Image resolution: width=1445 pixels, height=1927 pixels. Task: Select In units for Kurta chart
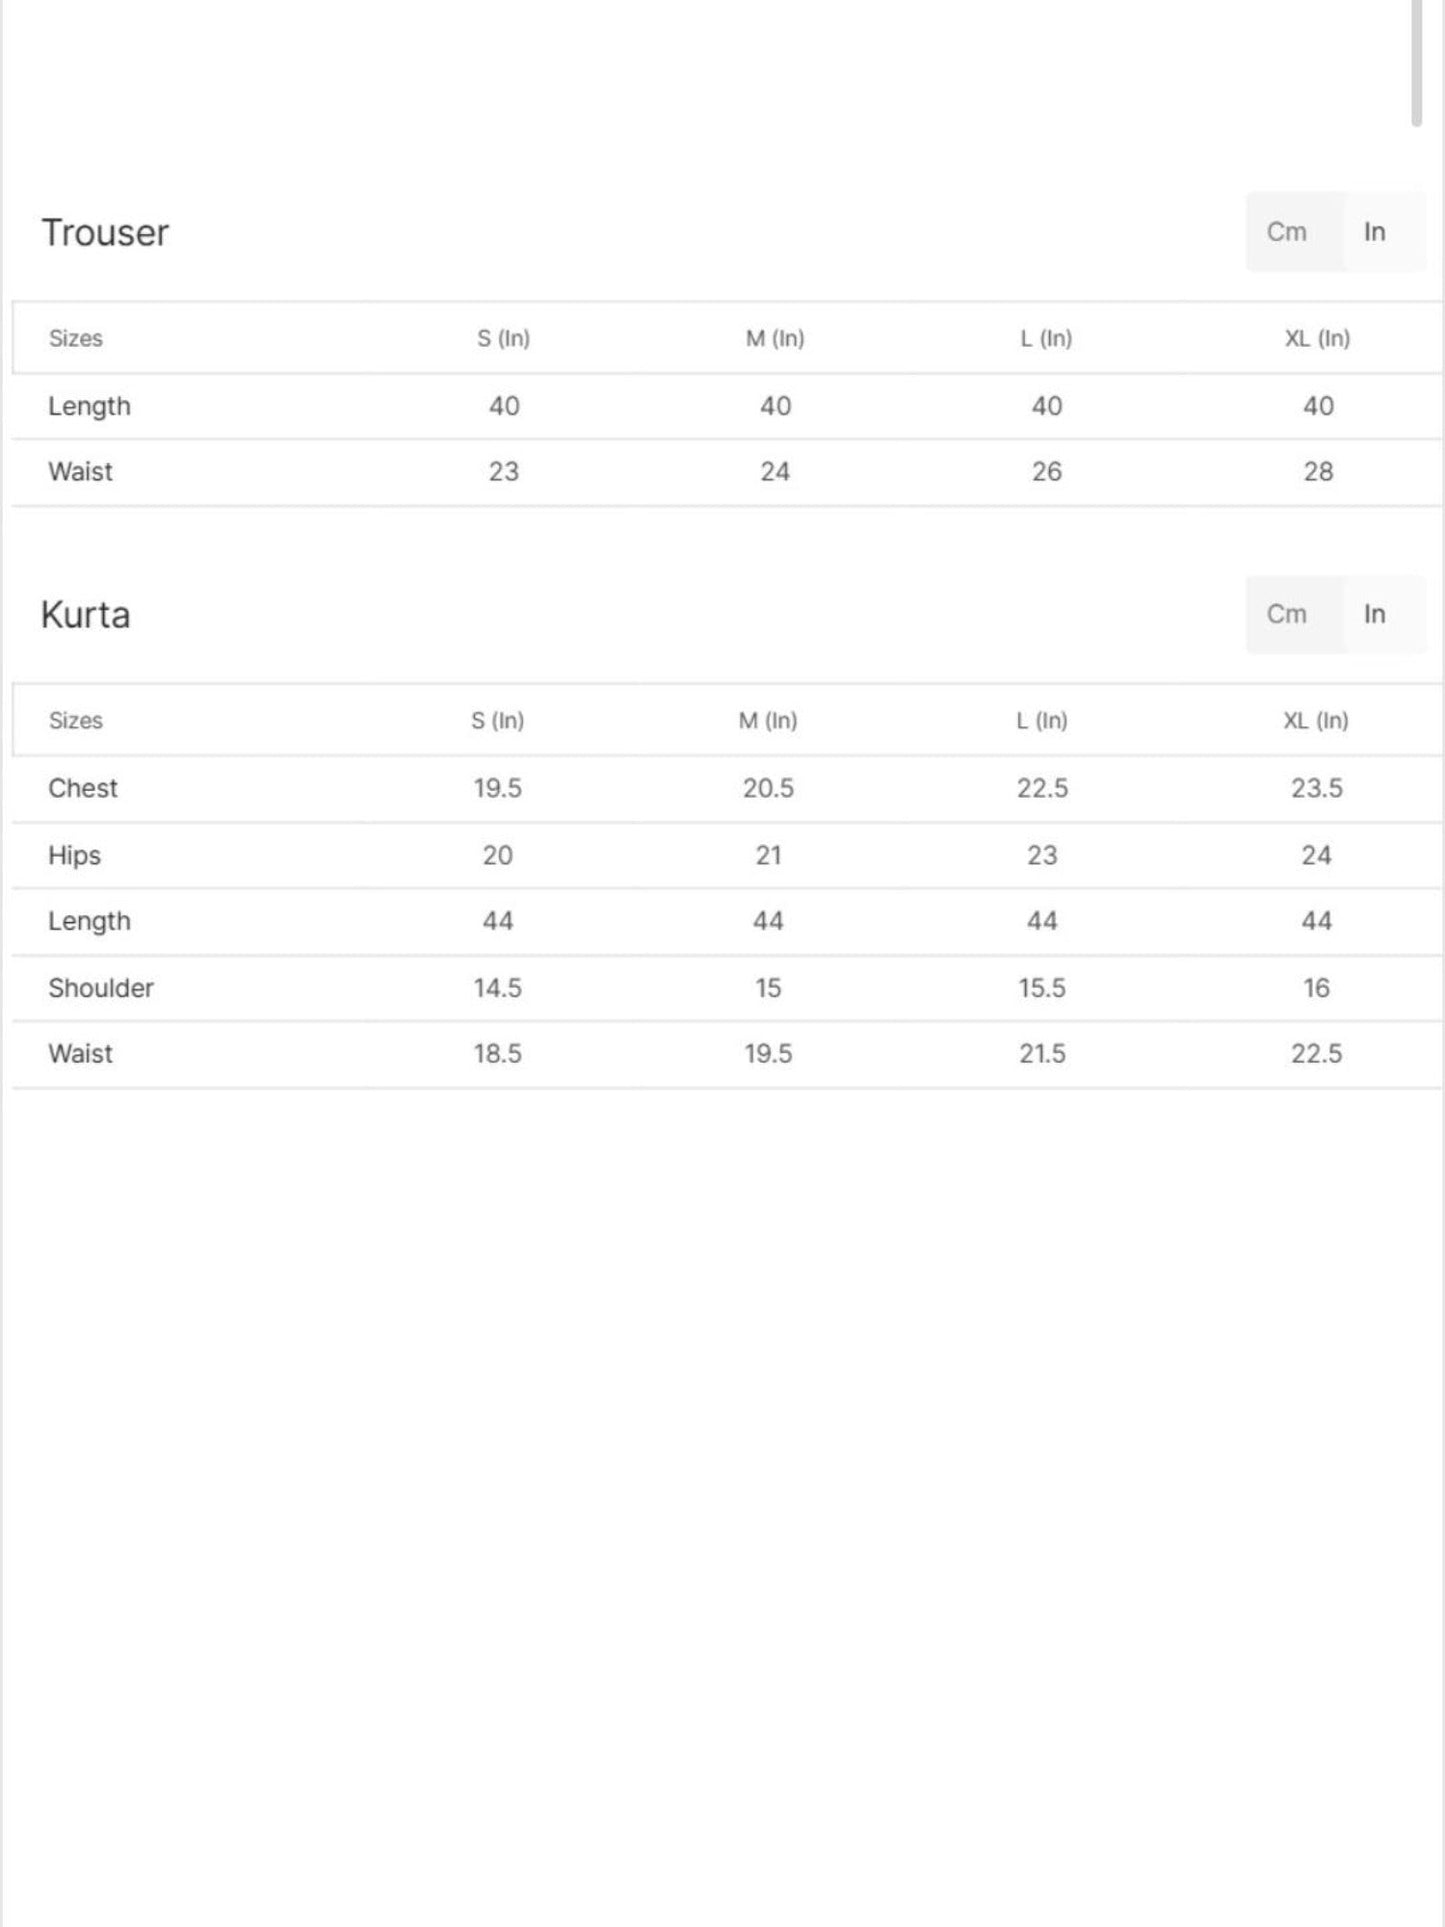pos(1375,614)
